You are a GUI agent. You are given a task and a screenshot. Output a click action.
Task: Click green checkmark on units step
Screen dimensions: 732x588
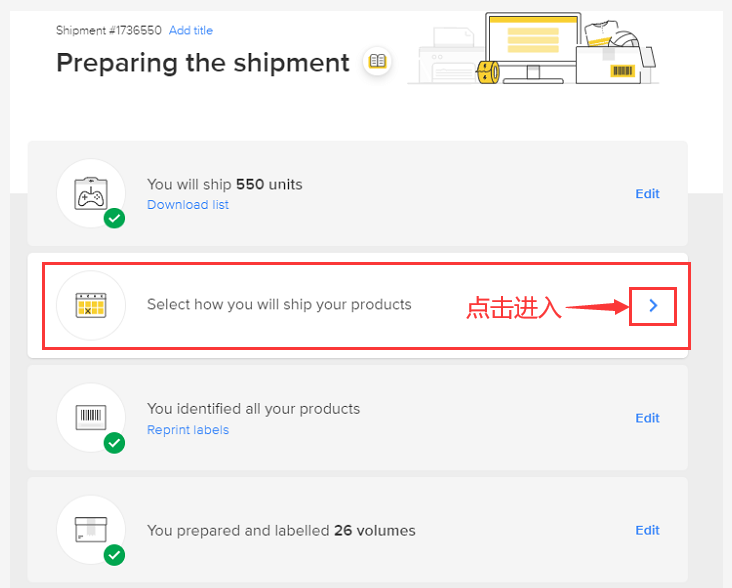tap(115, 218)
